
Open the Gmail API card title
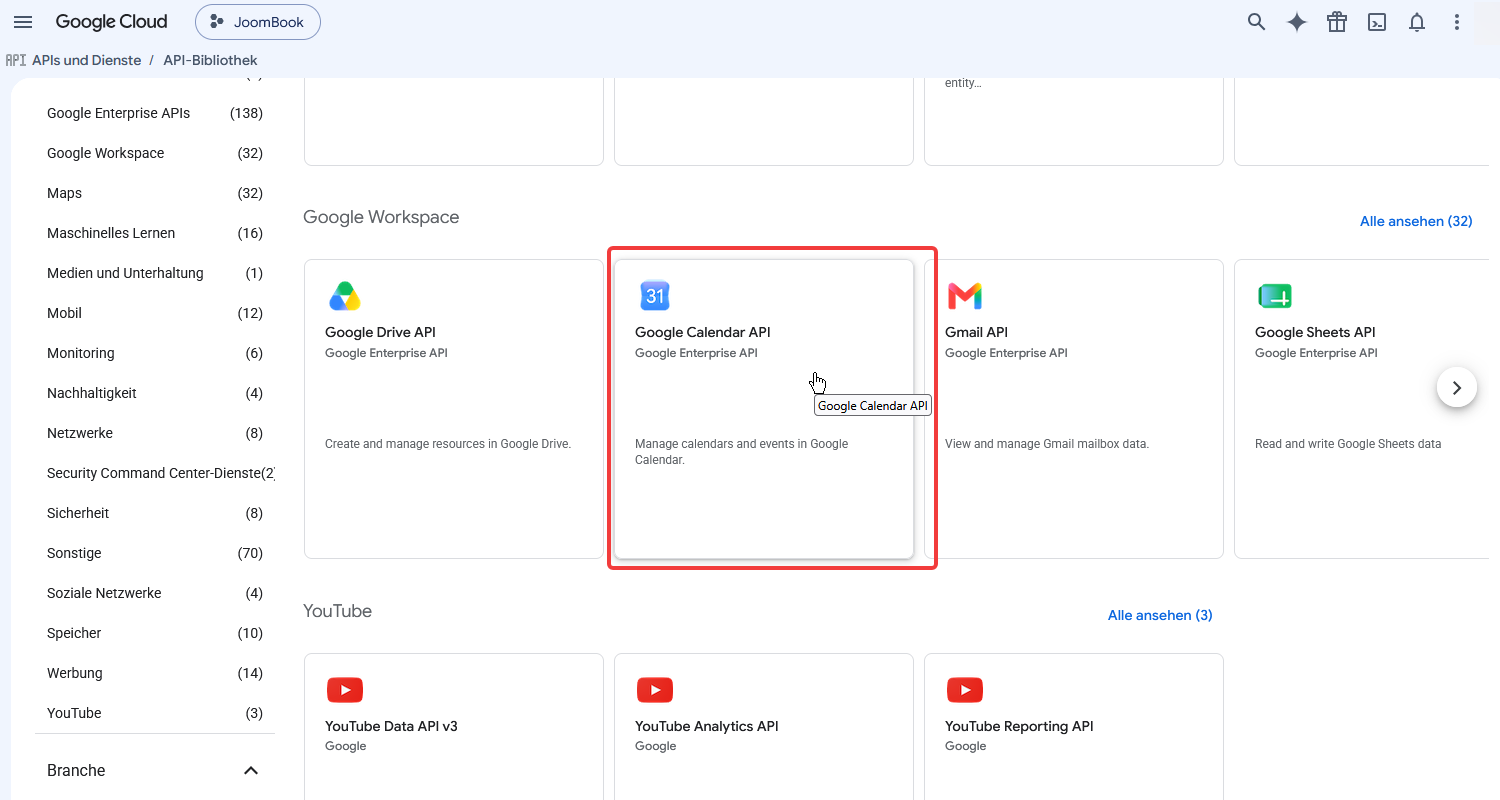point(976,332)
